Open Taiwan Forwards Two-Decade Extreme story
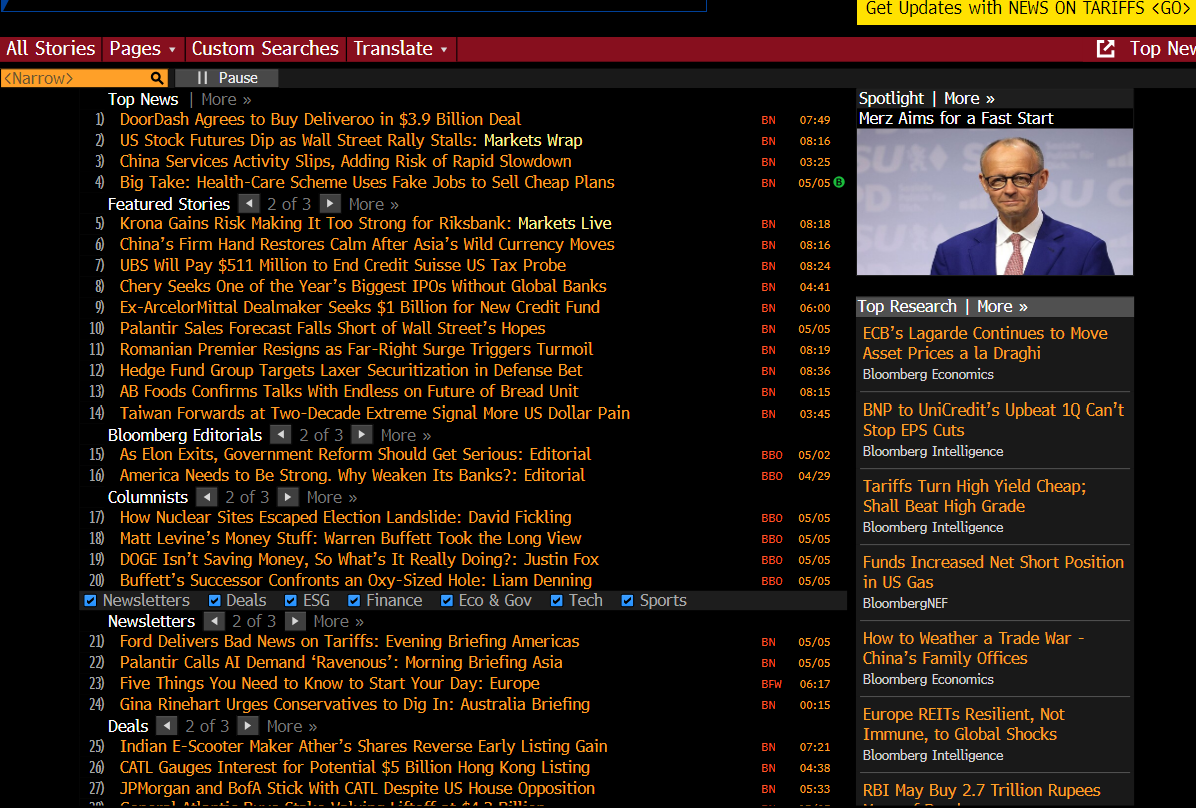Image resolution: width=1196 pixels, height=808 pixels. [375, 413]
